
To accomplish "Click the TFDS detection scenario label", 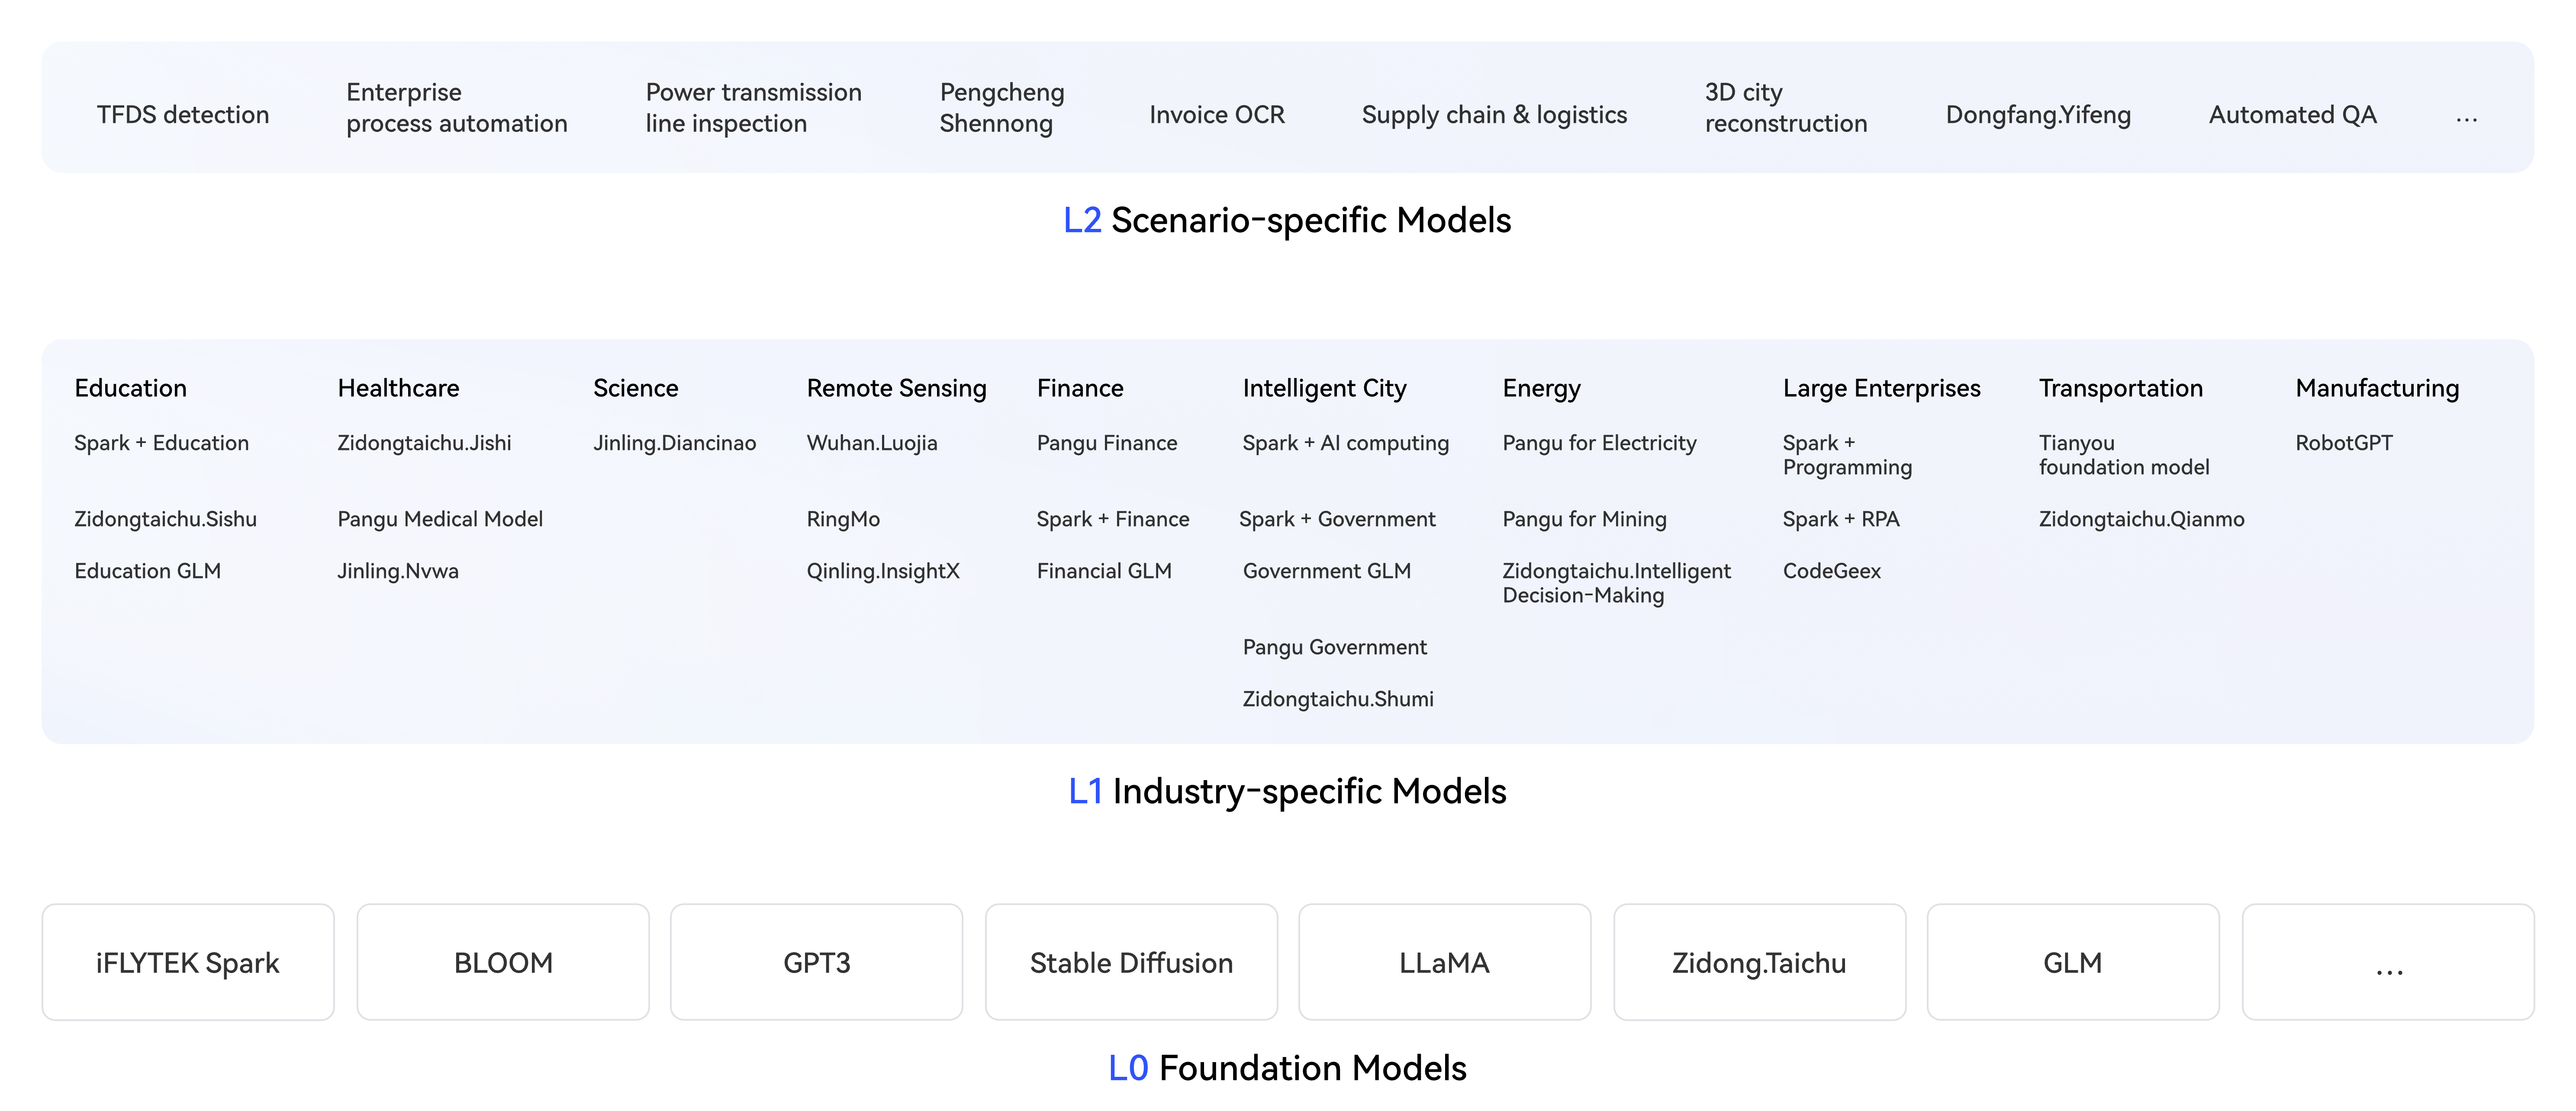I will pos(183,115).
